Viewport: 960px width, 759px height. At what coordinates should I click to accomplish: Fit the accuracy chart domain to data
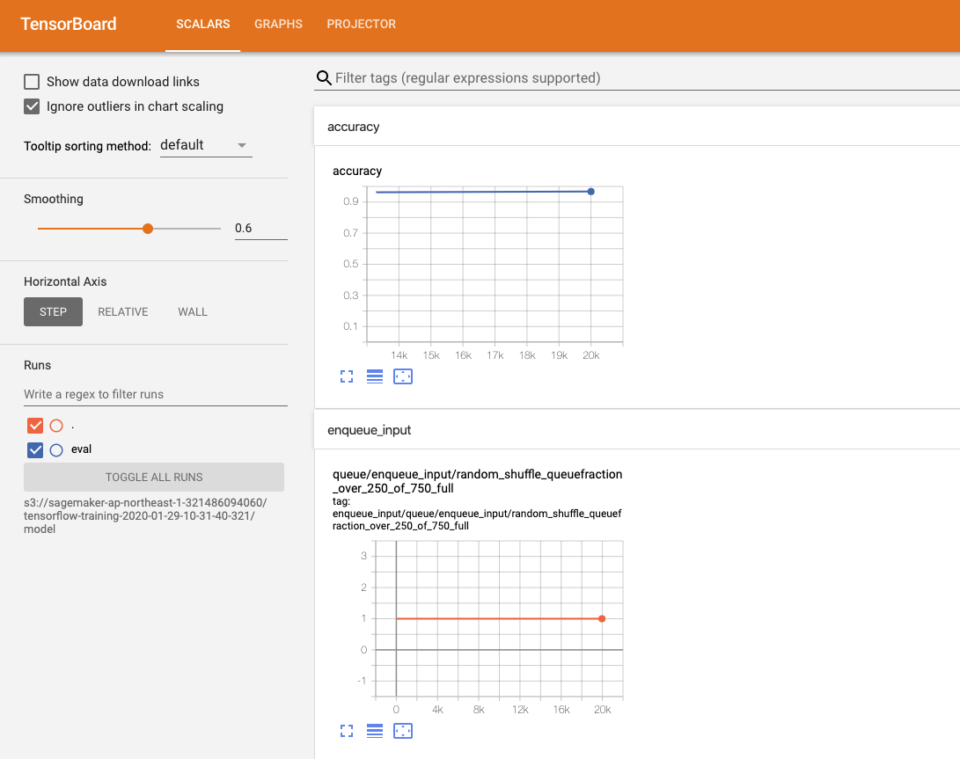[402, 376]
